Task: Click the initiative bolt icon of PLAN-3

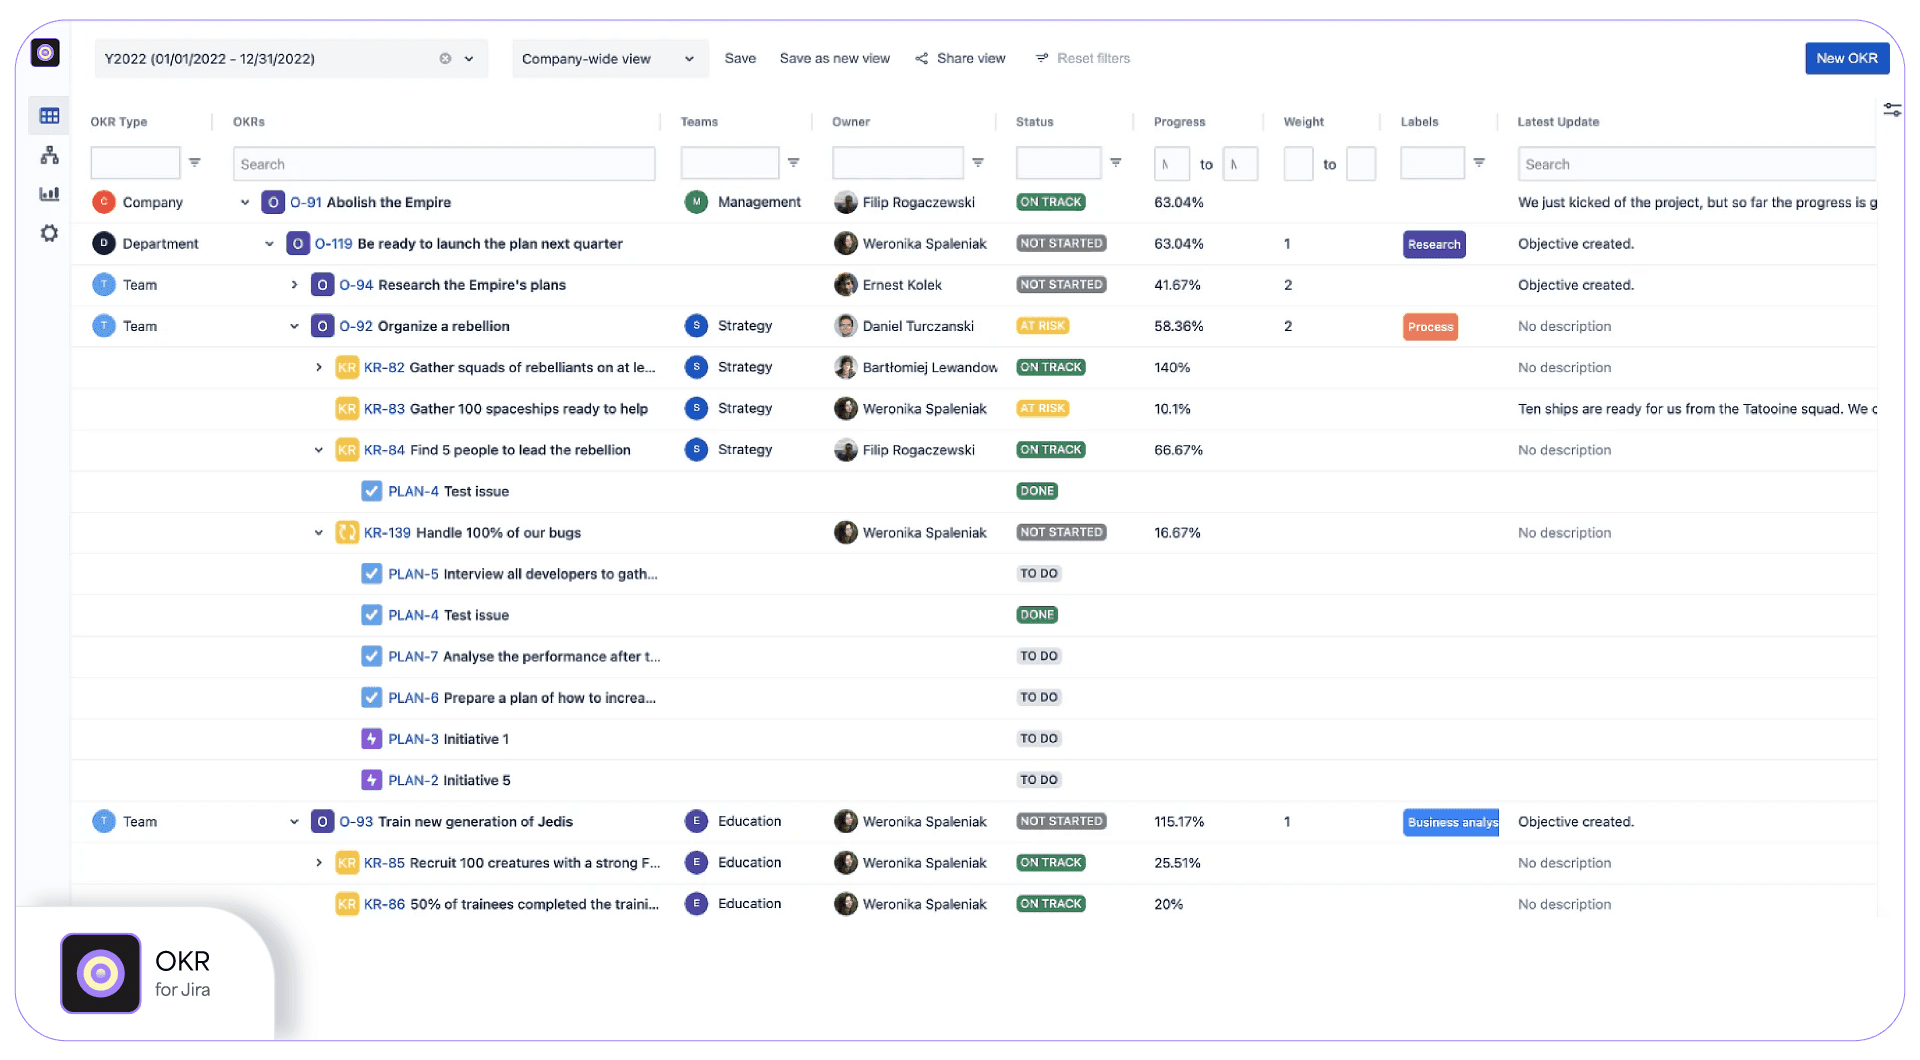Action: pyautogui.click(x=371, y=739)
